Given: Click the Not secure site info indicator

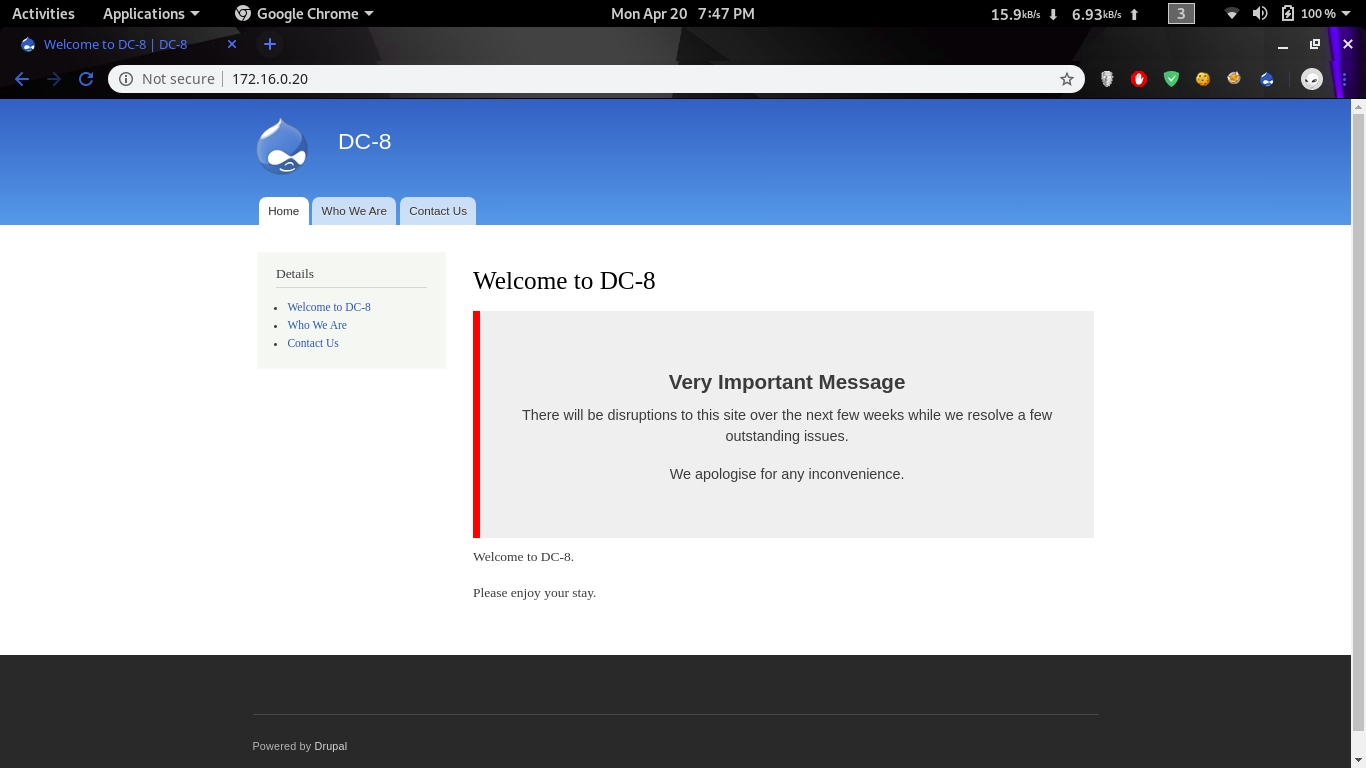Looking at the screenshot, I should [x=167, y=79].
